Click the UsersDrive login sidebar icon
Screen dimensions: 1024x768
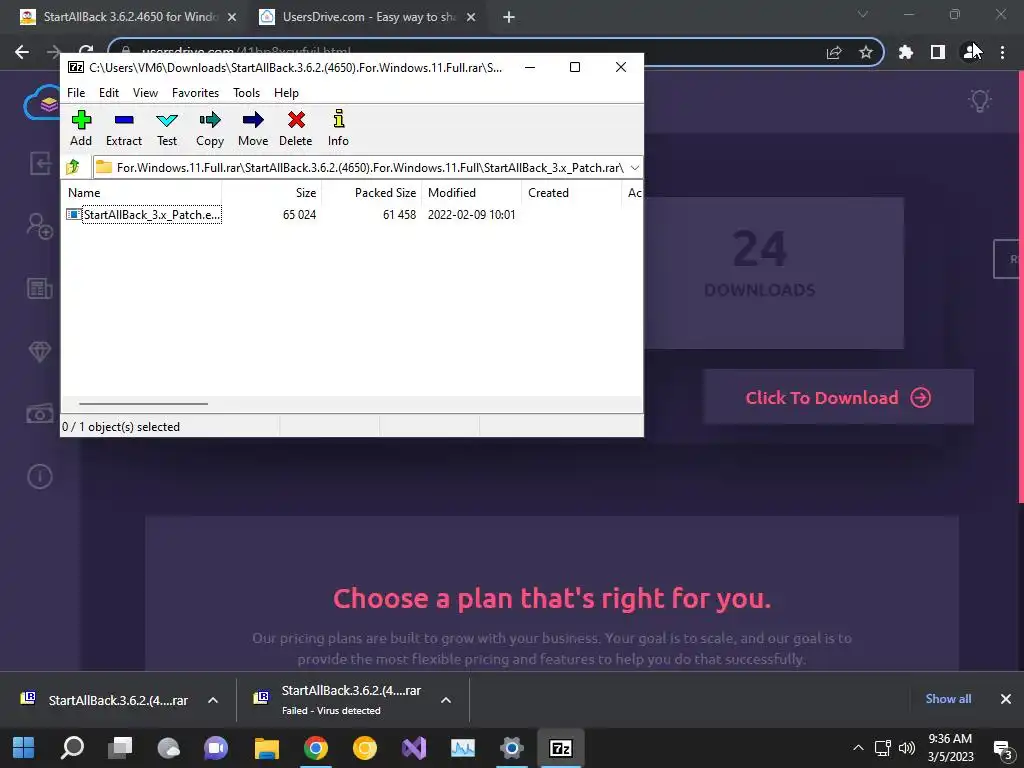[40, 163]
